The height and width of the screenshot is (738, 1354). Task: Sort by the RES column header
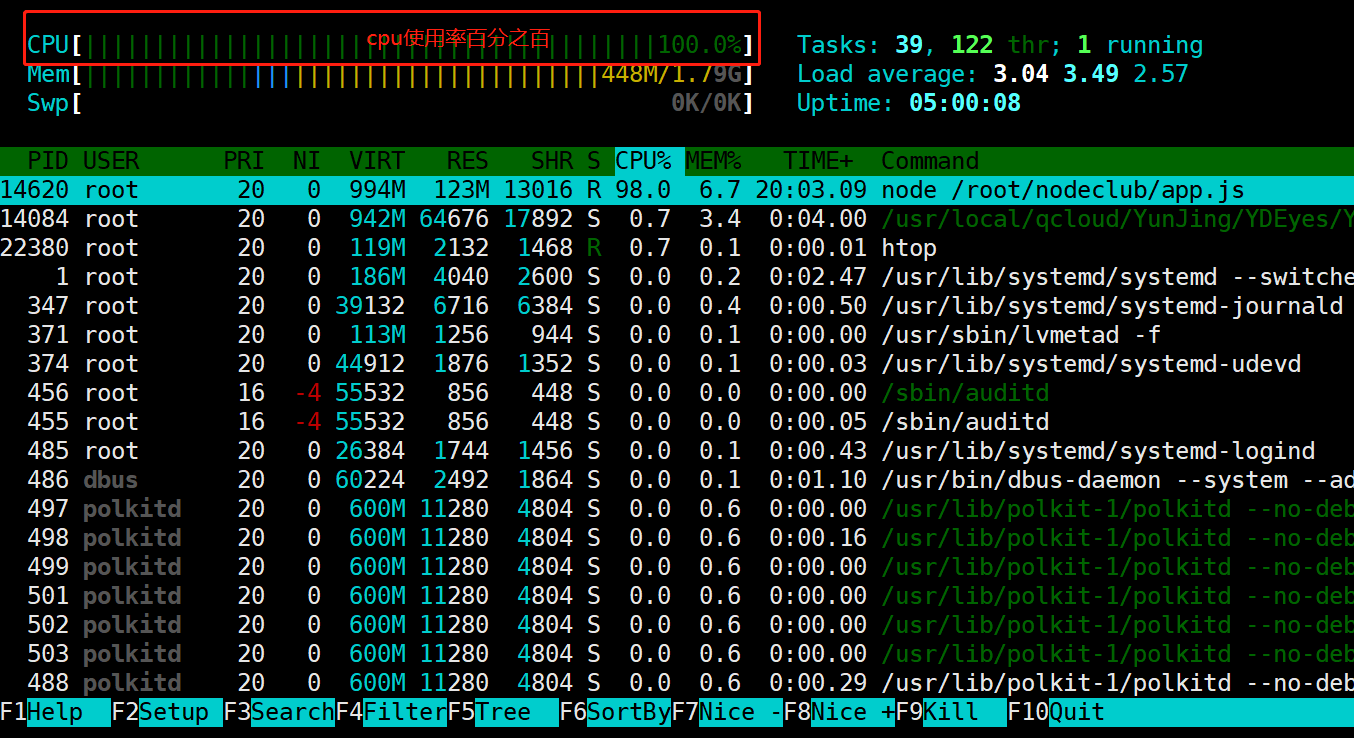468,161
